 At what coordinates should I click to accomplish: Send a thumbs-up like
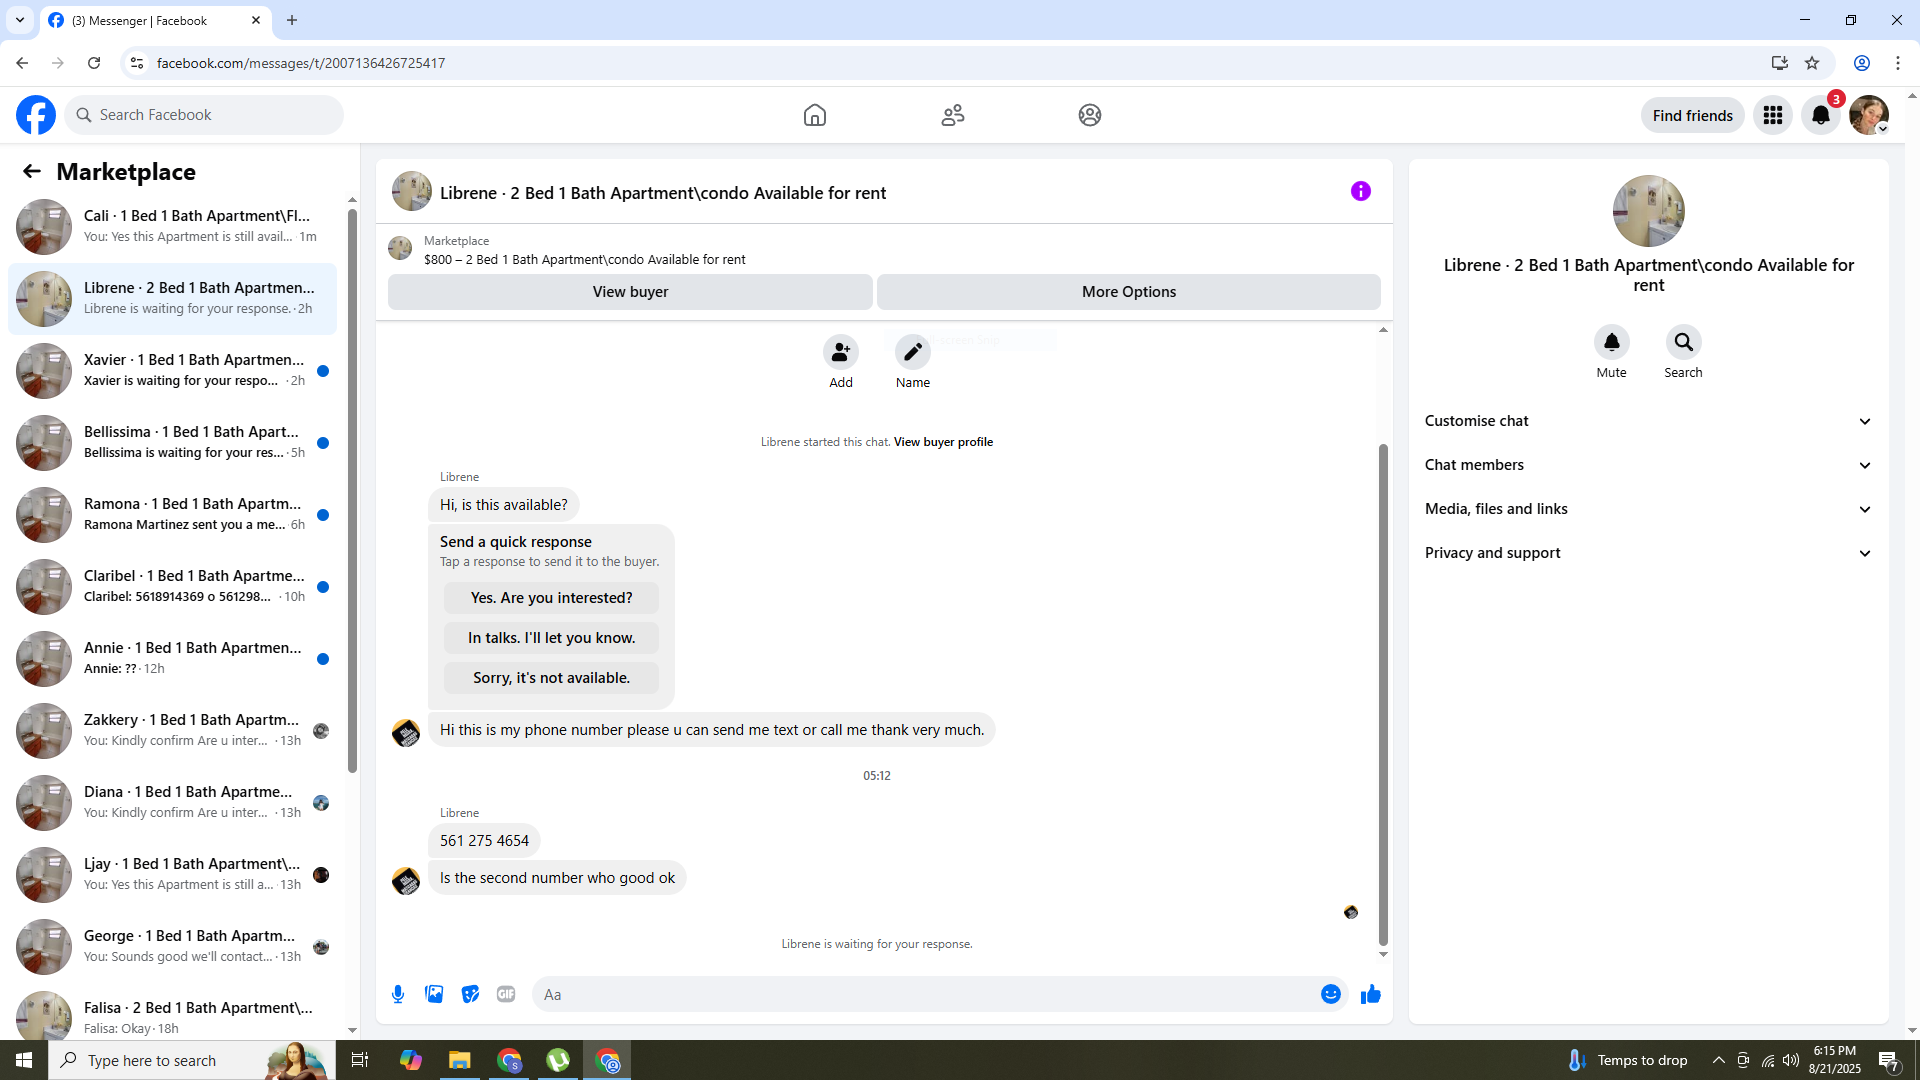point(1370,994)
